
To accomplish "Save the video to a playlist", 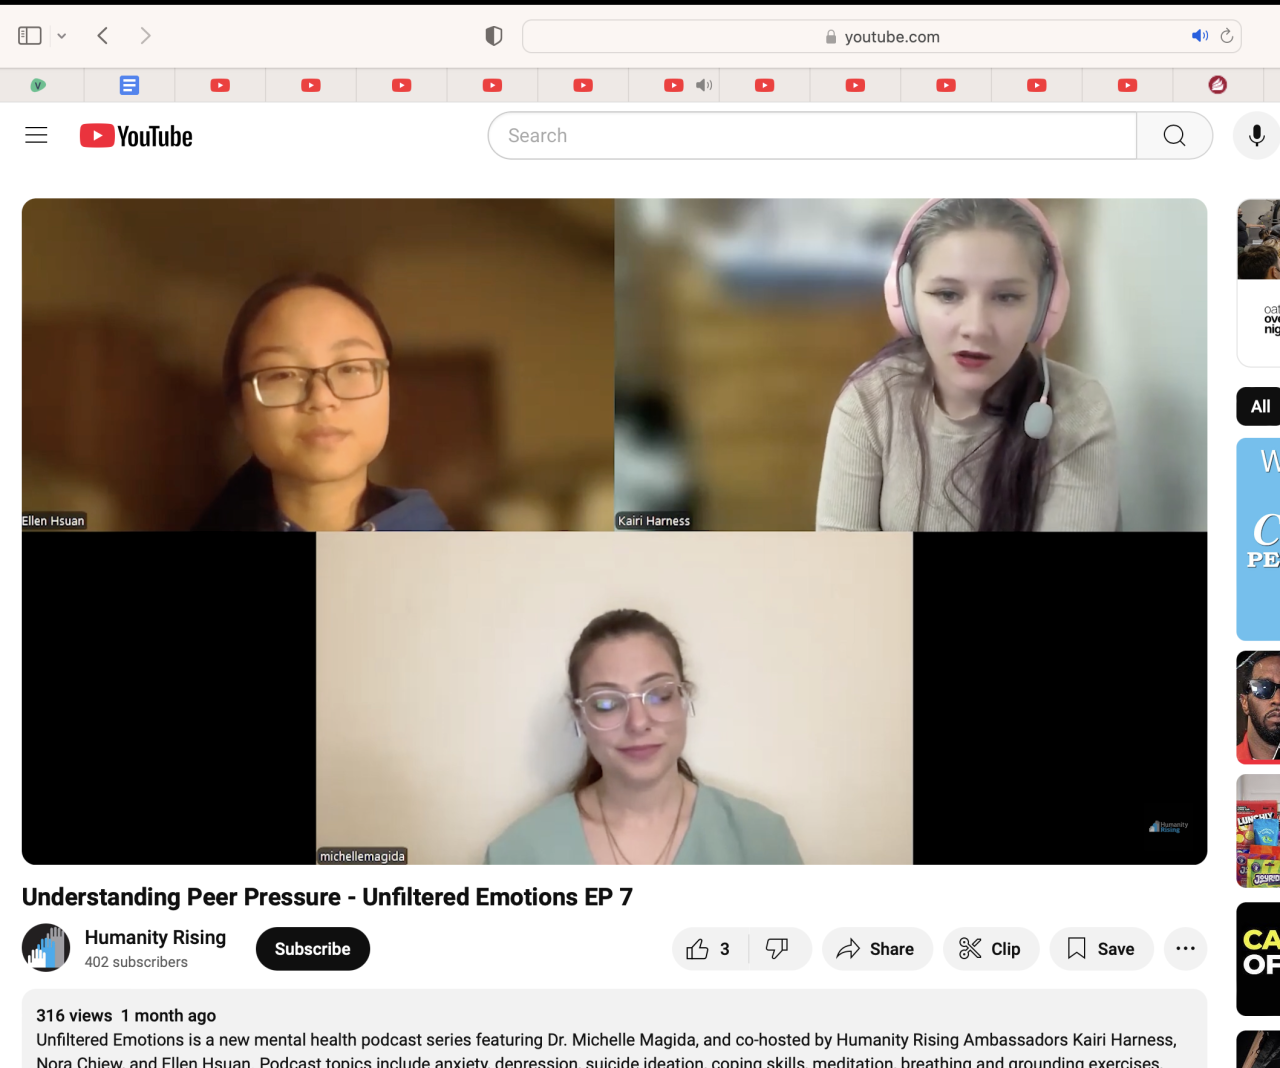I will coord(1101,949).
